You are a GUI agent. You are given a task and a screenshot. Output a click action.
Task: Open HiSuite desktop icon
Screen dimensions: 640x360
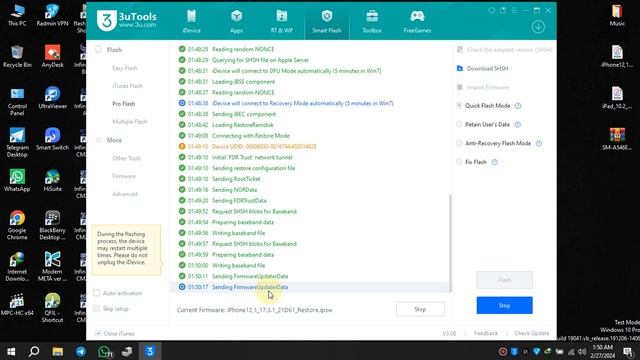pos(52,181)
